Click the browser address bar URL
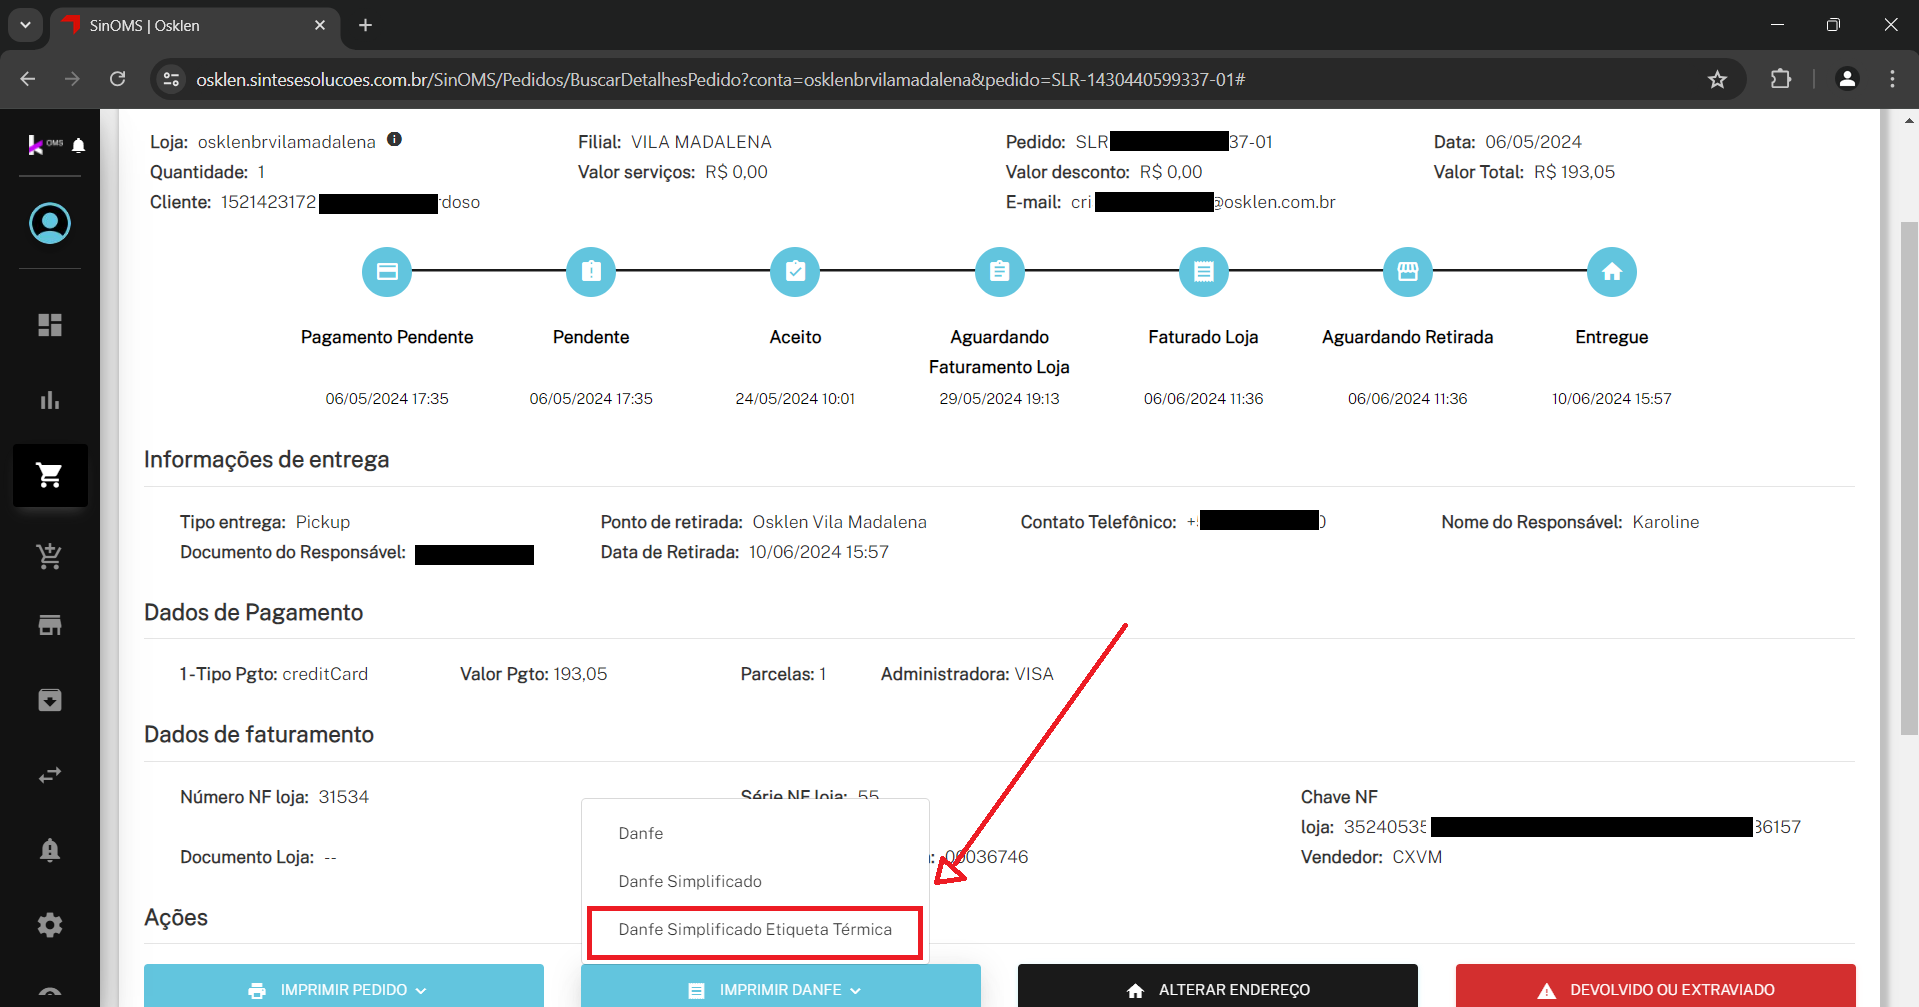 click(720, 80)
